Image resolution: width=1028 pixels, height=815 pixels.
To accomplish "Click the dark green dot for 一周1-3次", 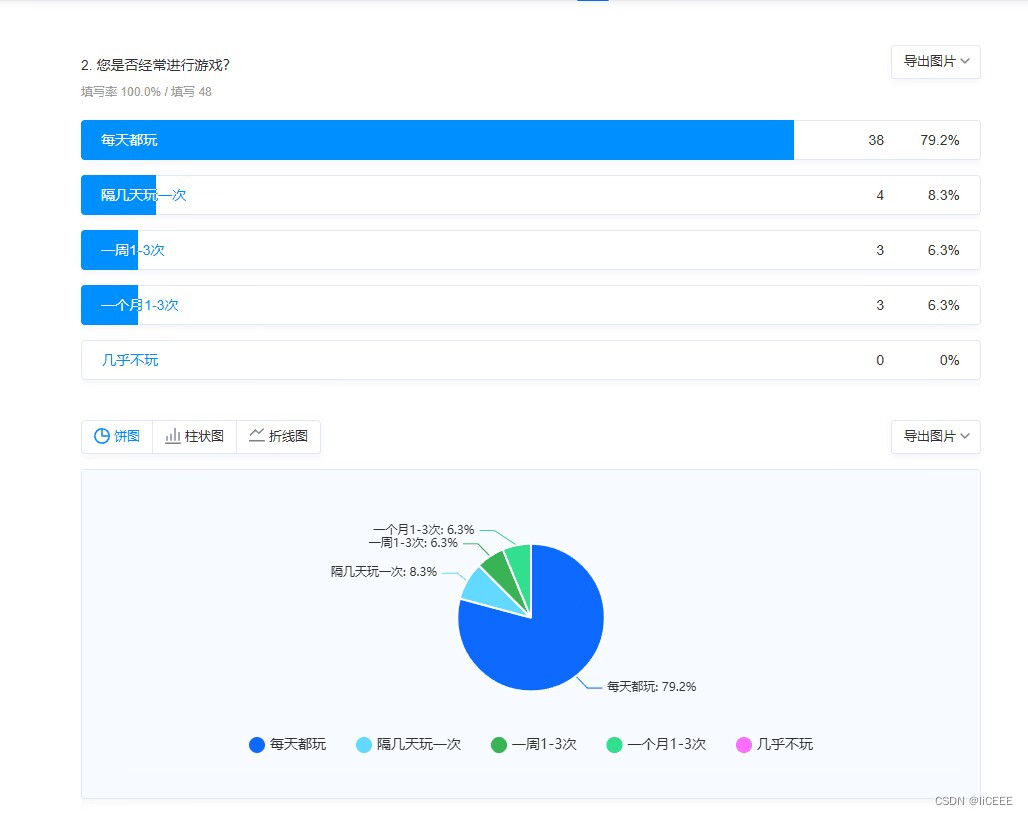I will pyautogui.click(x=497, y=744).
